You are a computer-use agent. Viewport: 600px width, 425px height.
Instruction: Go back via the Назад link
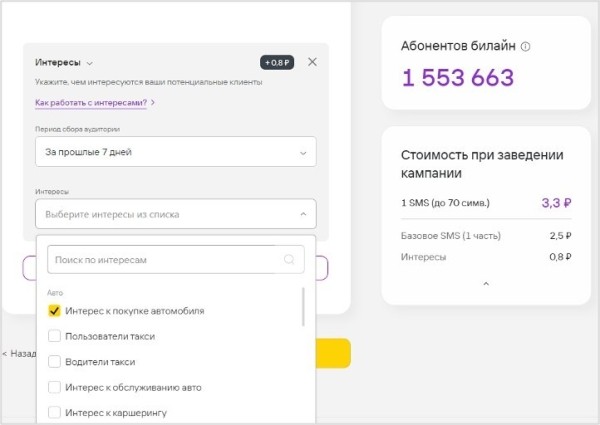click(20, 353)
